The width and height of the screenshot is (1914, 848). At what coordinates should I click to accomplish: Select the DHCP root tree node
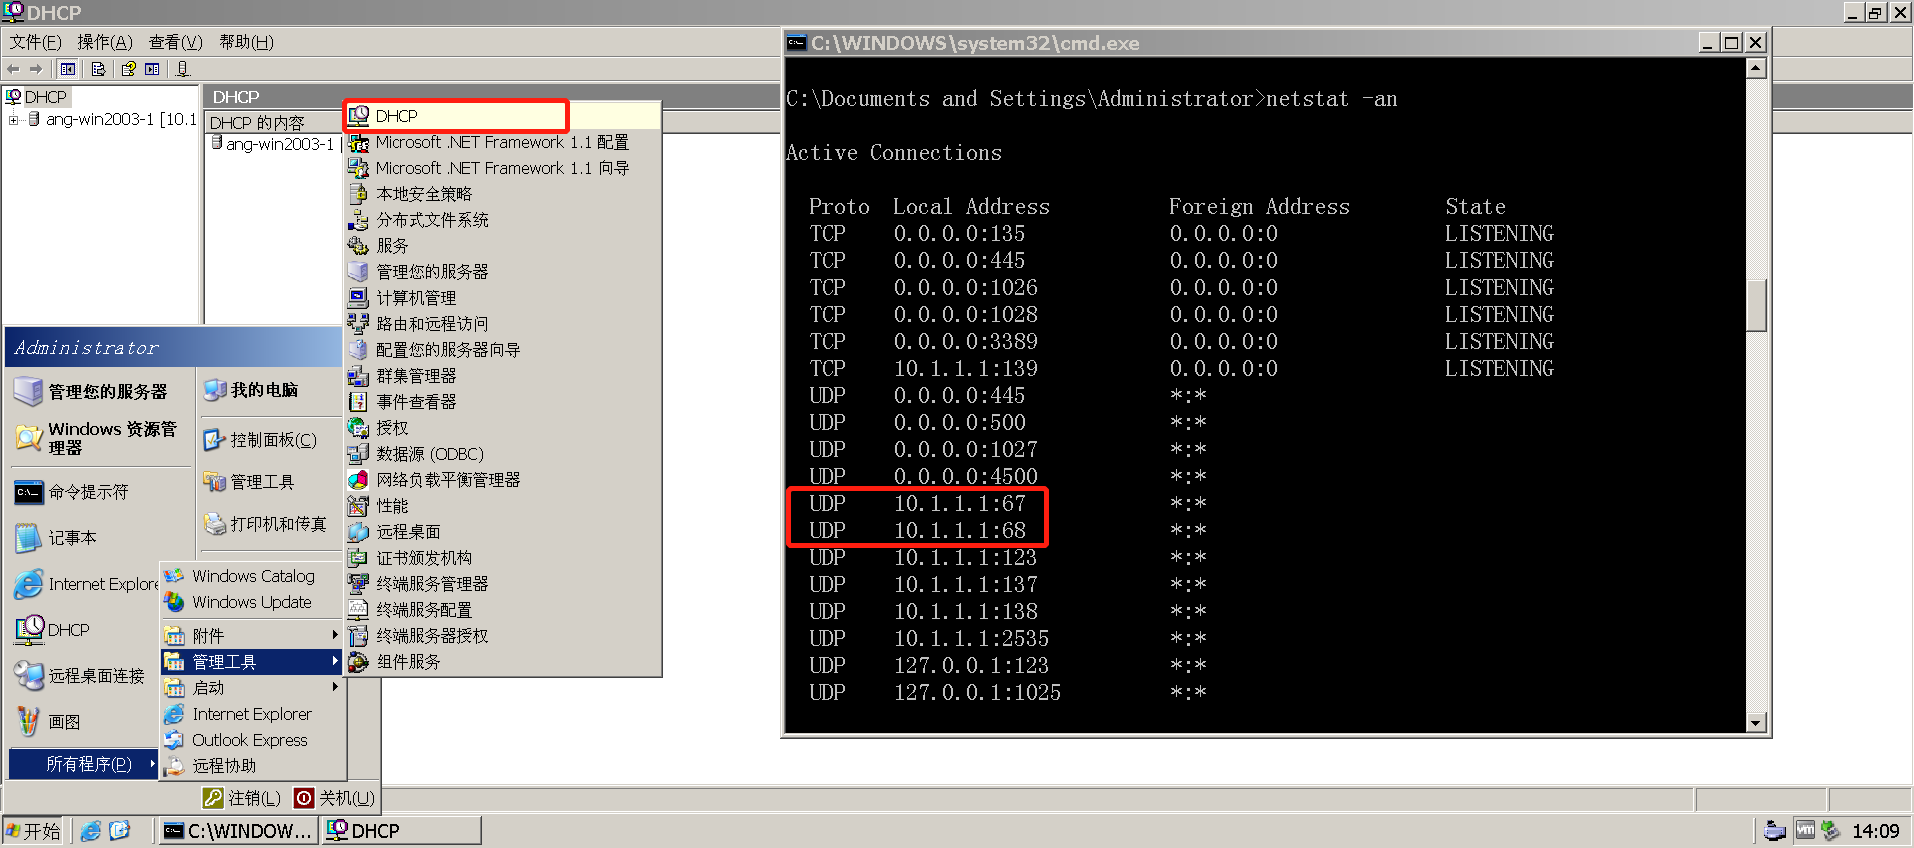(x=46, y=97)
